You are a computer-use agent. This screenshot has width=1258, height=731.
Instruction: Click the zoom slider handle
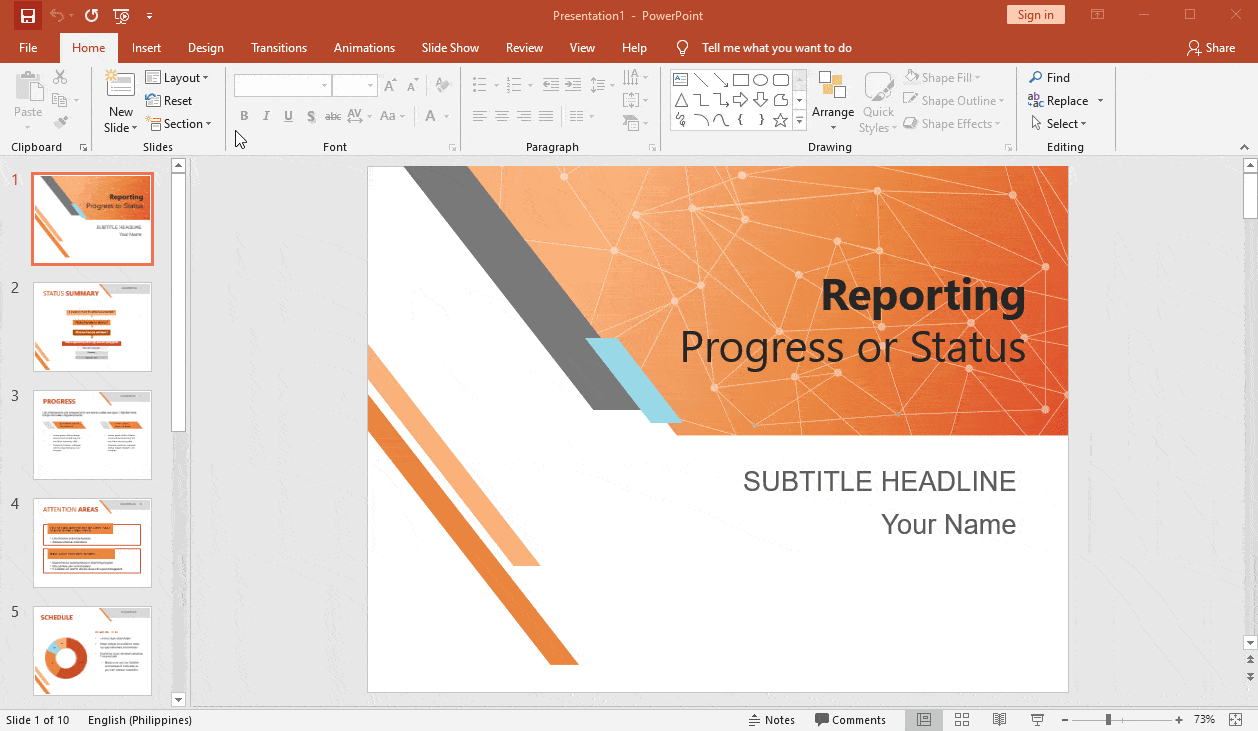pos(1108,720)
